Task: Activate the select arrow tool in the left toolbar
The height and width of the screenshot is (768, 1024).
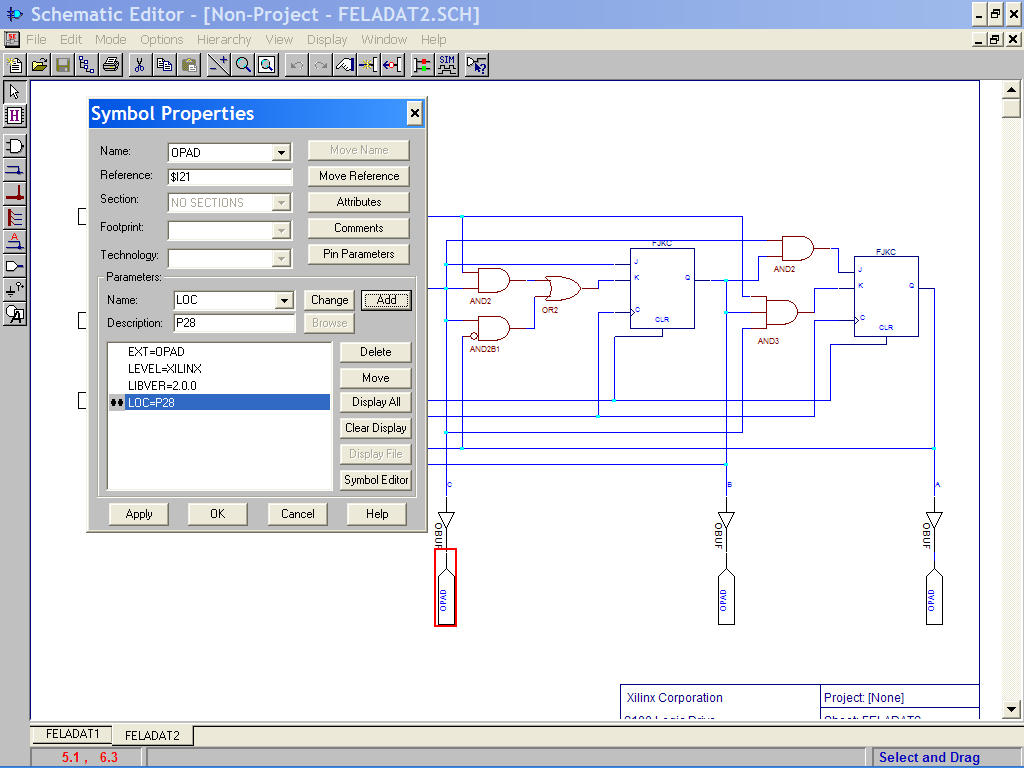Action: point(14,91)
